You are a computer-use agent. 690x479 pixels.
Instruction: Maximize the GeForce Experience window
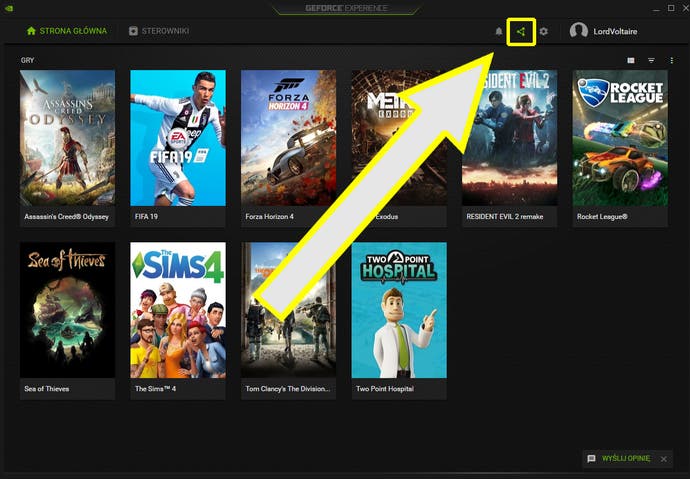671,7
